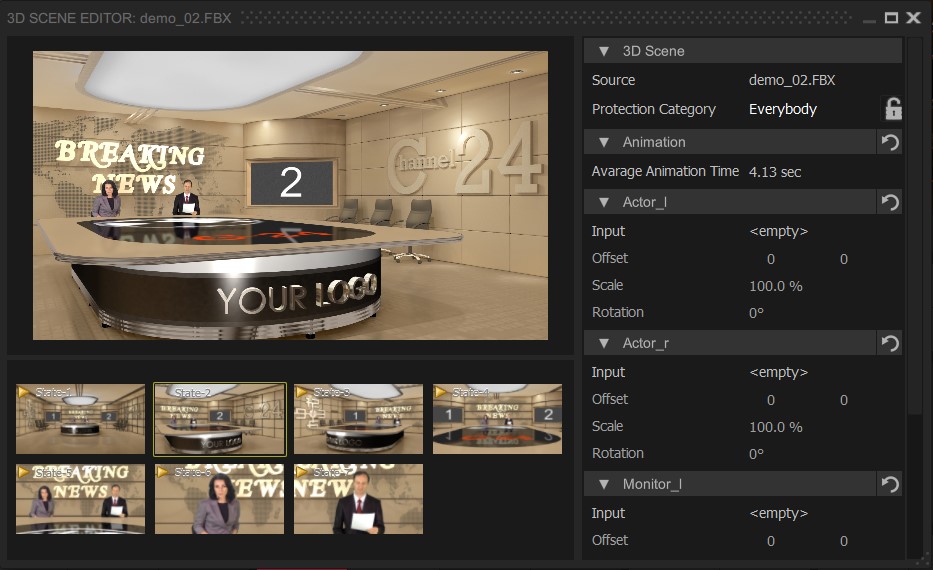Collapse the Actor_l section triangle

pos(604,202)
